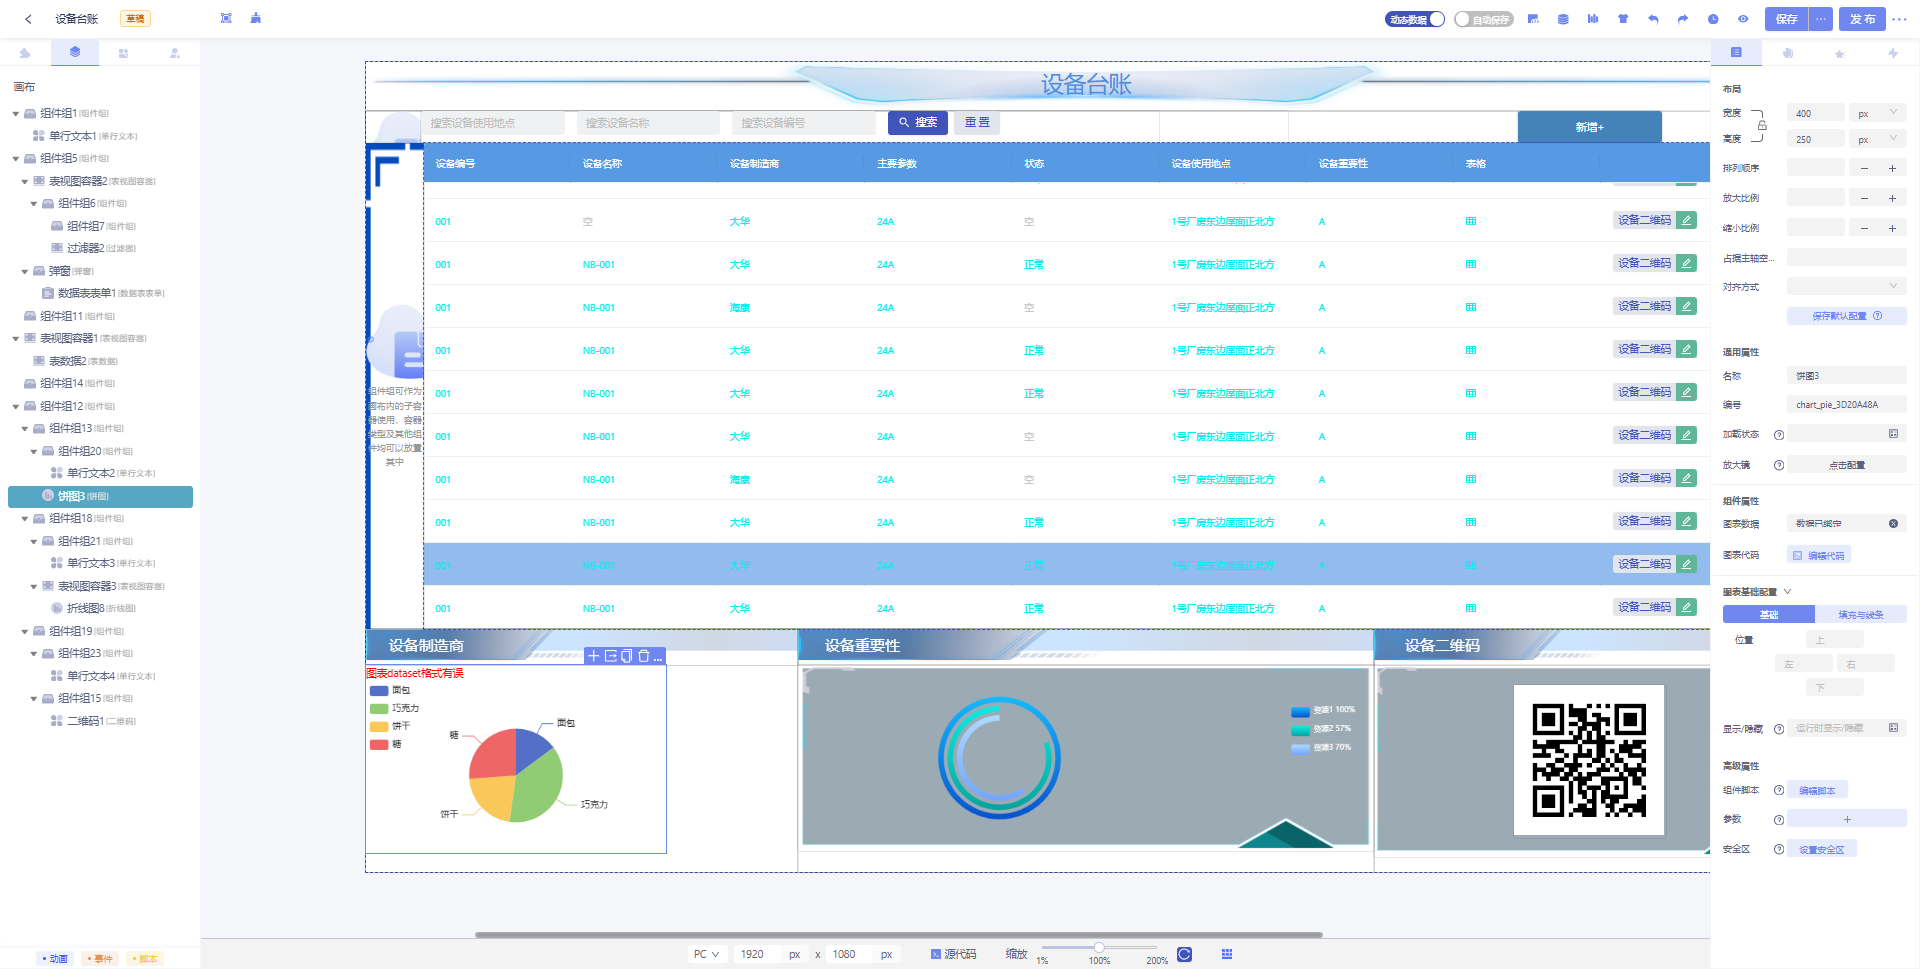Screen dimensions: 1920x969
Task: Click the 编辑脚本 button
Action: click(1817, 790)
